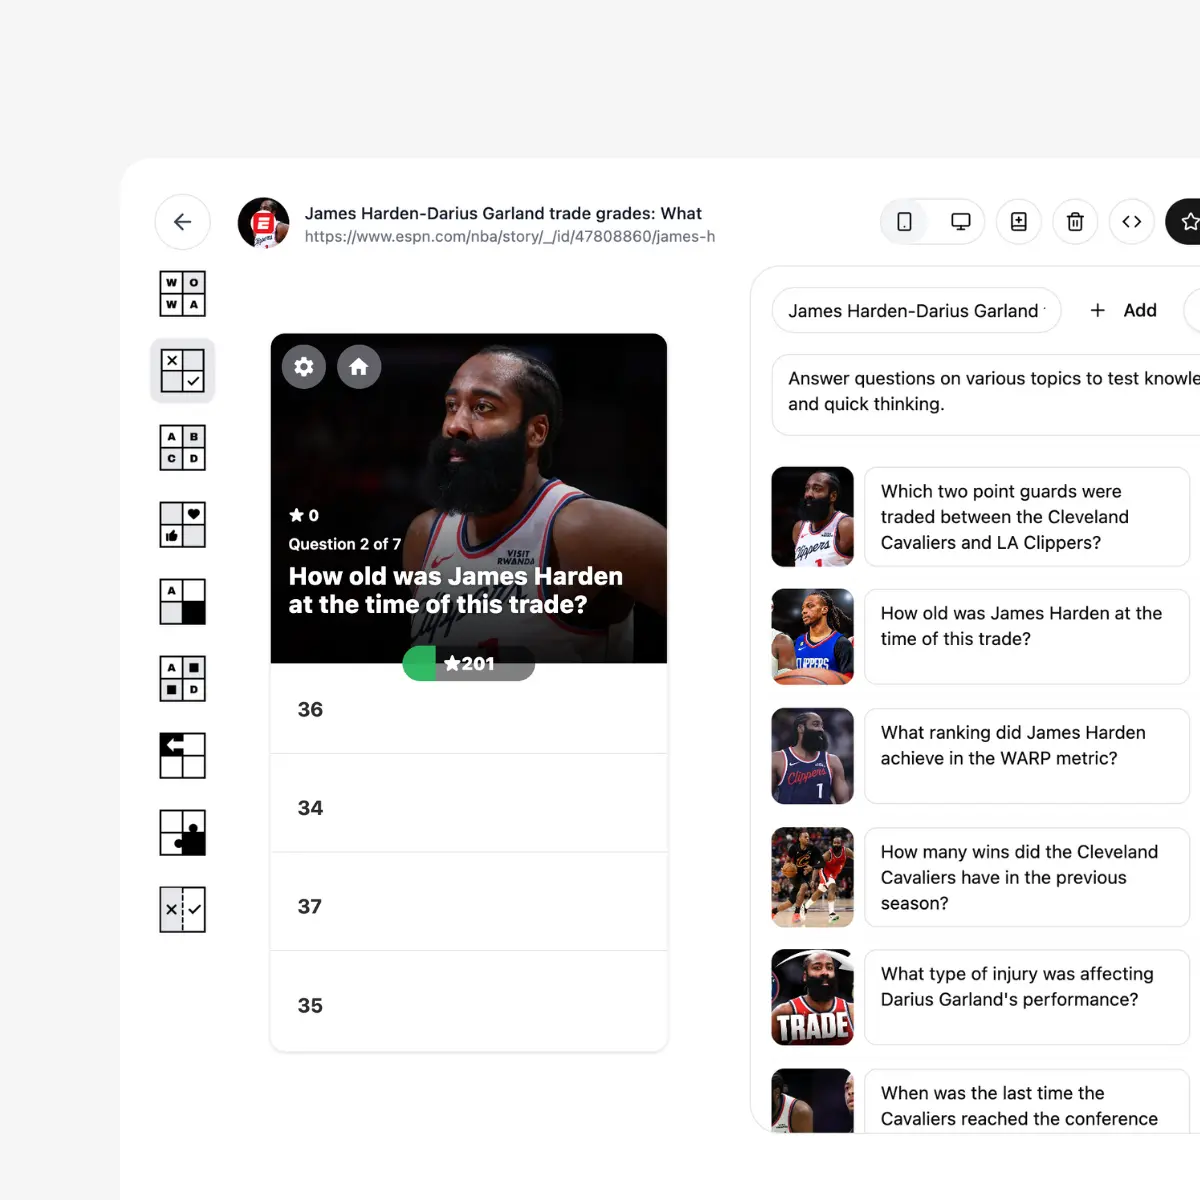This screenshot has width=1200, height=1200.
Task: Open the embed code view
Action: (x=1132, y=222)
